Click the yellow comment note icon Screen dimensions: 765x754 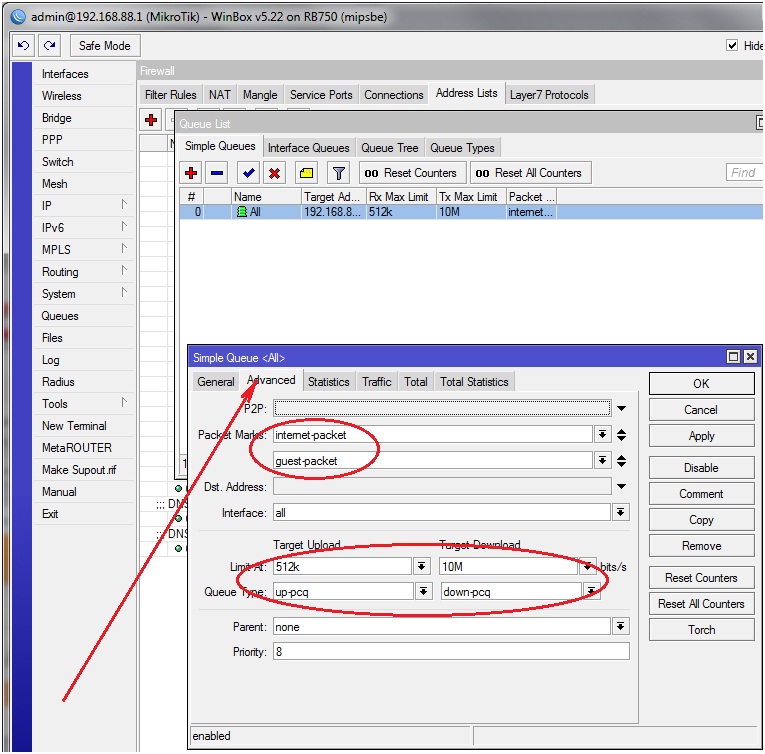(307, 173)
